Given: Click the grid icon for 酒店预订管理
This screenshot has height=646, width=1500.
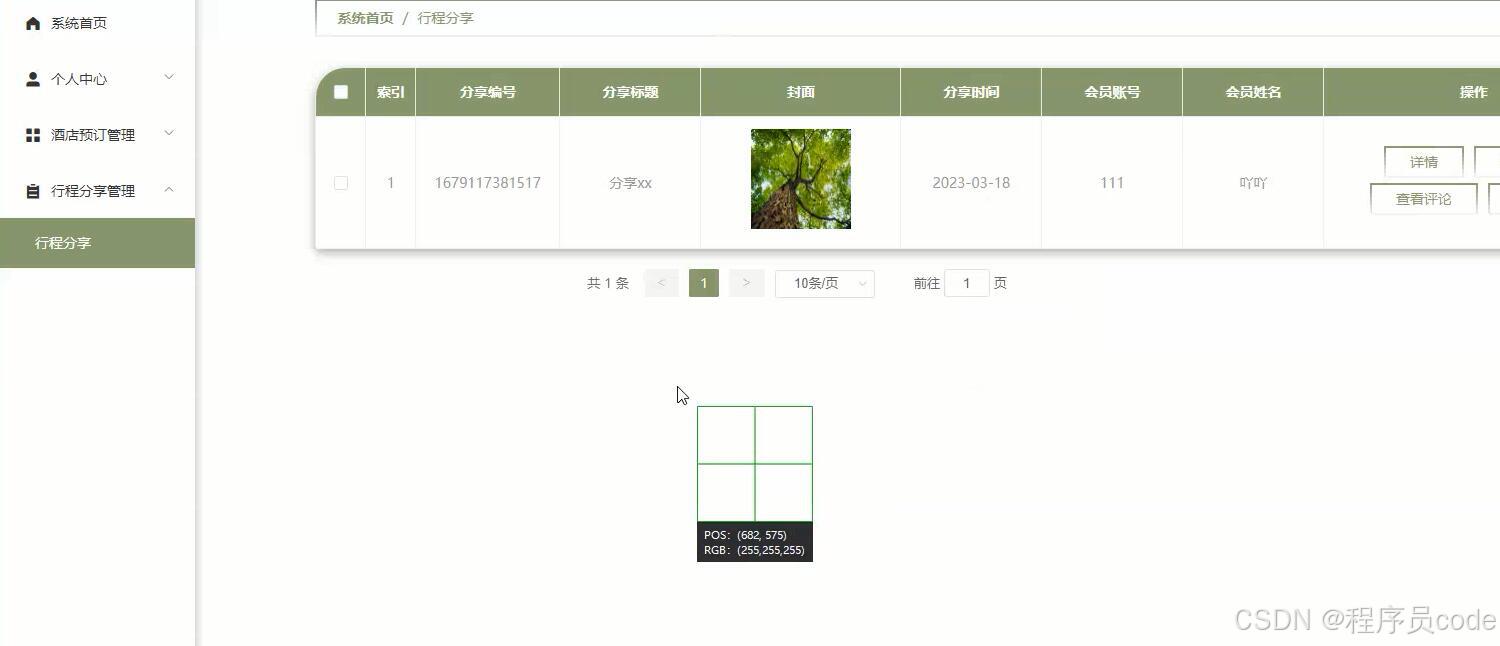Looking at the screenshot, I should (x=31, y=134).
